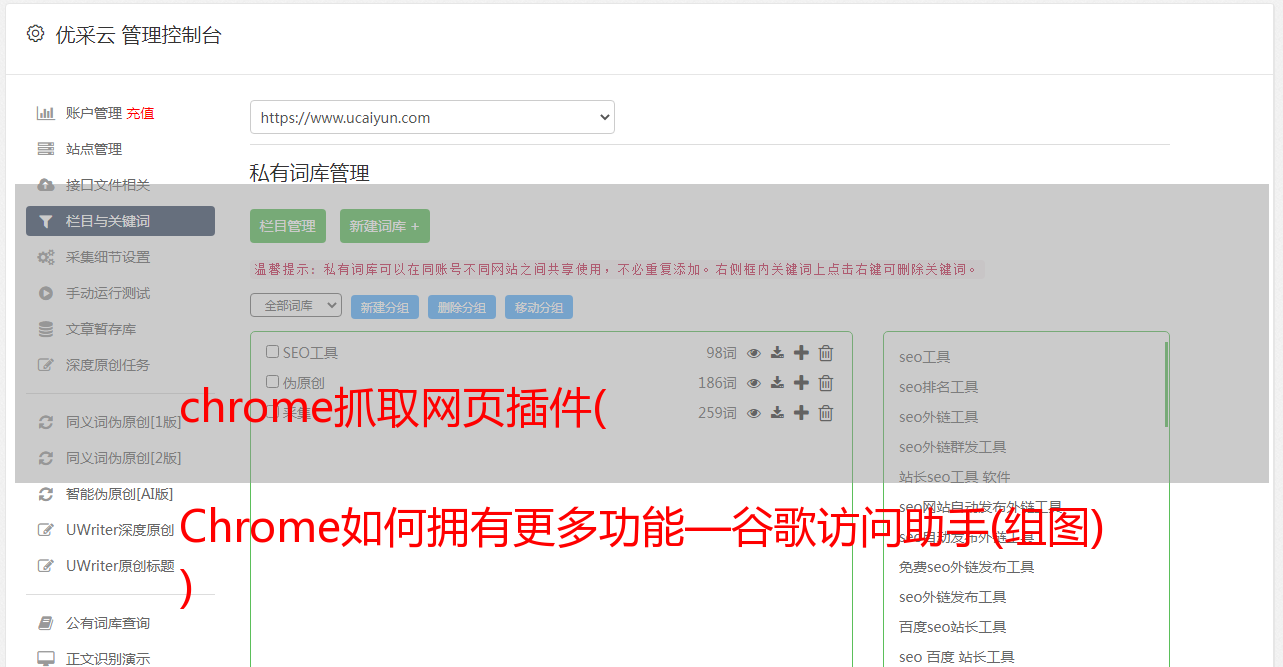This screenshot has height=667, width=1283.
Task: Download the SEO工具 word library
Action: click(777, 353)
